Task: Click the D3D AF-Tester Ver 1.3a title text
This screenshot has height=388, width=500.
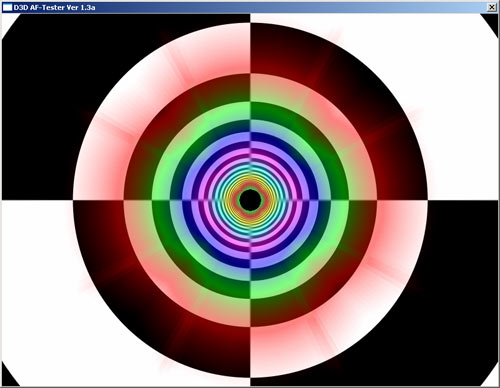Action: (54, 7)
